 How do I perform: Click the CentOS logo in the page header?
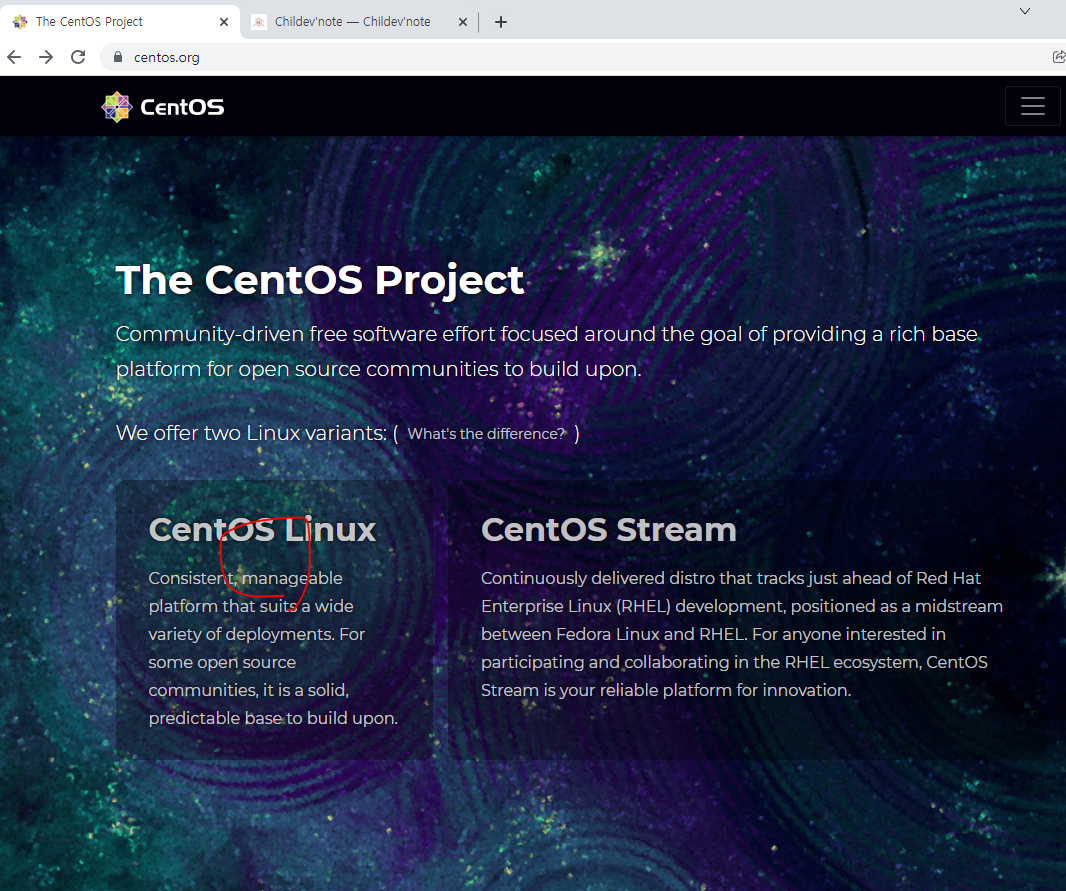161,106
